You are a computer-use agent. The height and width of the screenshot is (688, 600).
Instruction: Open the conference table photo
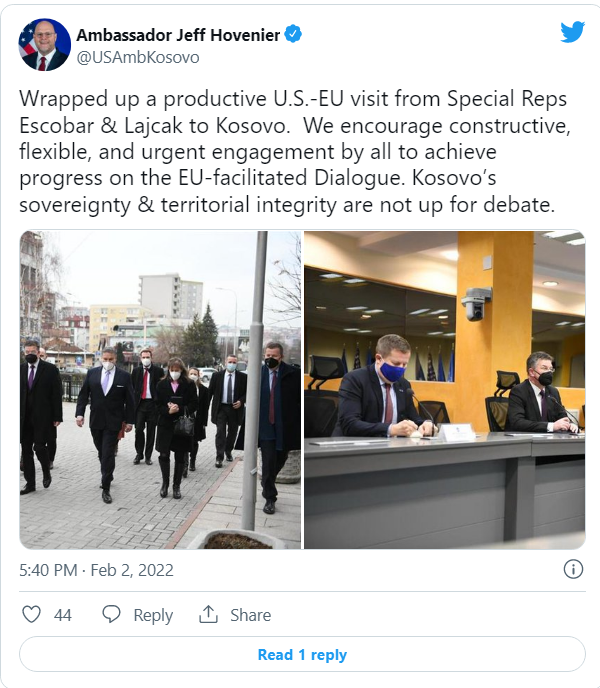(444, 390)
